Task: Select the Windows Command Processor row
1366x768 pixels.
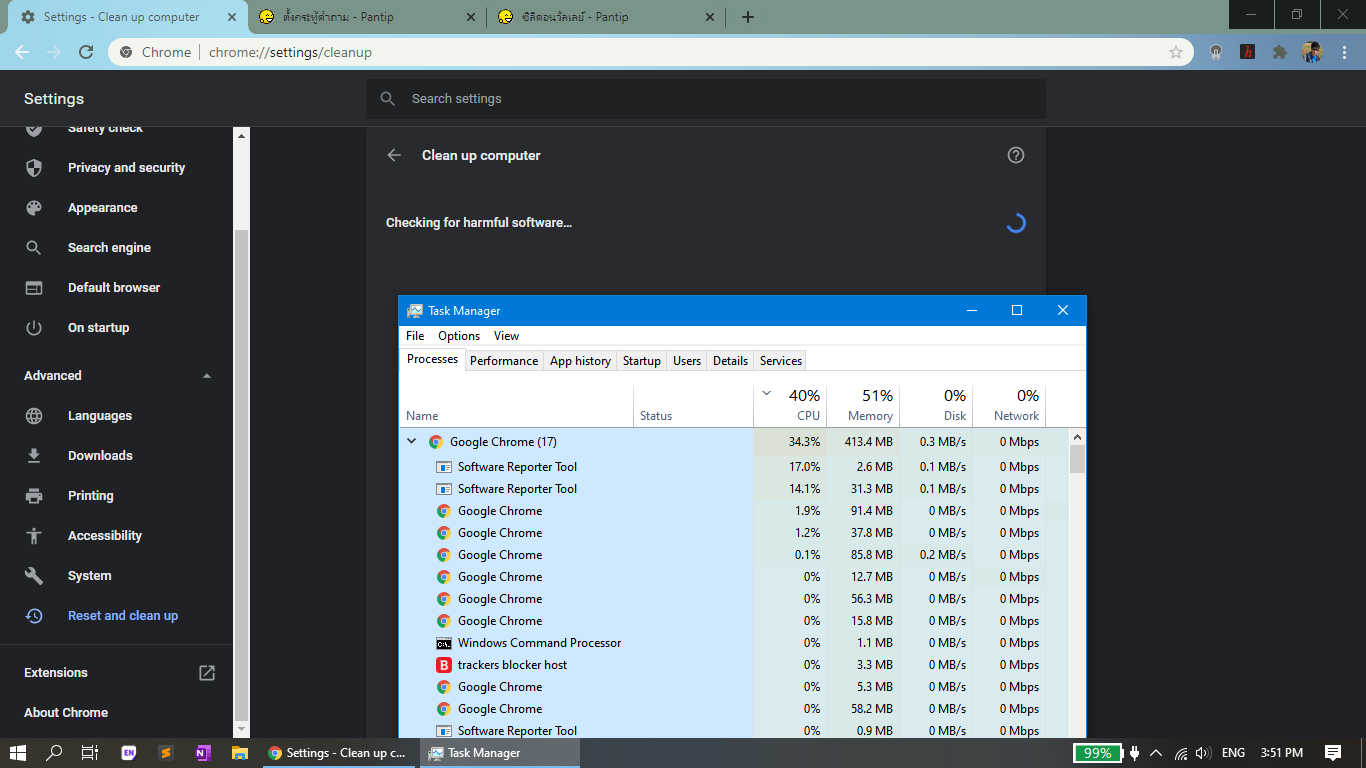Action: (734, 643)
